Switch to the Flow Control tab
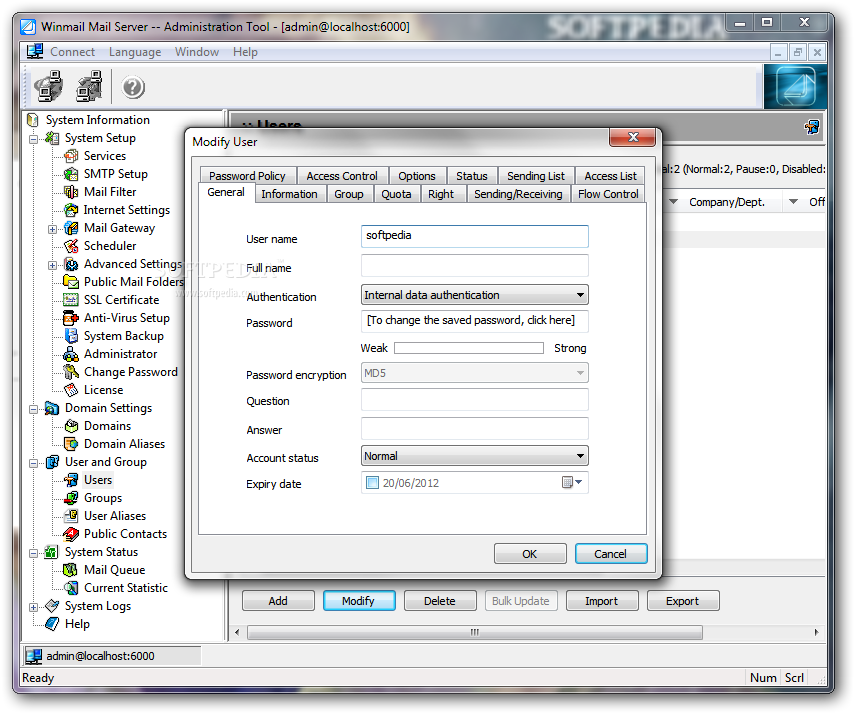The image size is (855, 714). coord(608,194)
